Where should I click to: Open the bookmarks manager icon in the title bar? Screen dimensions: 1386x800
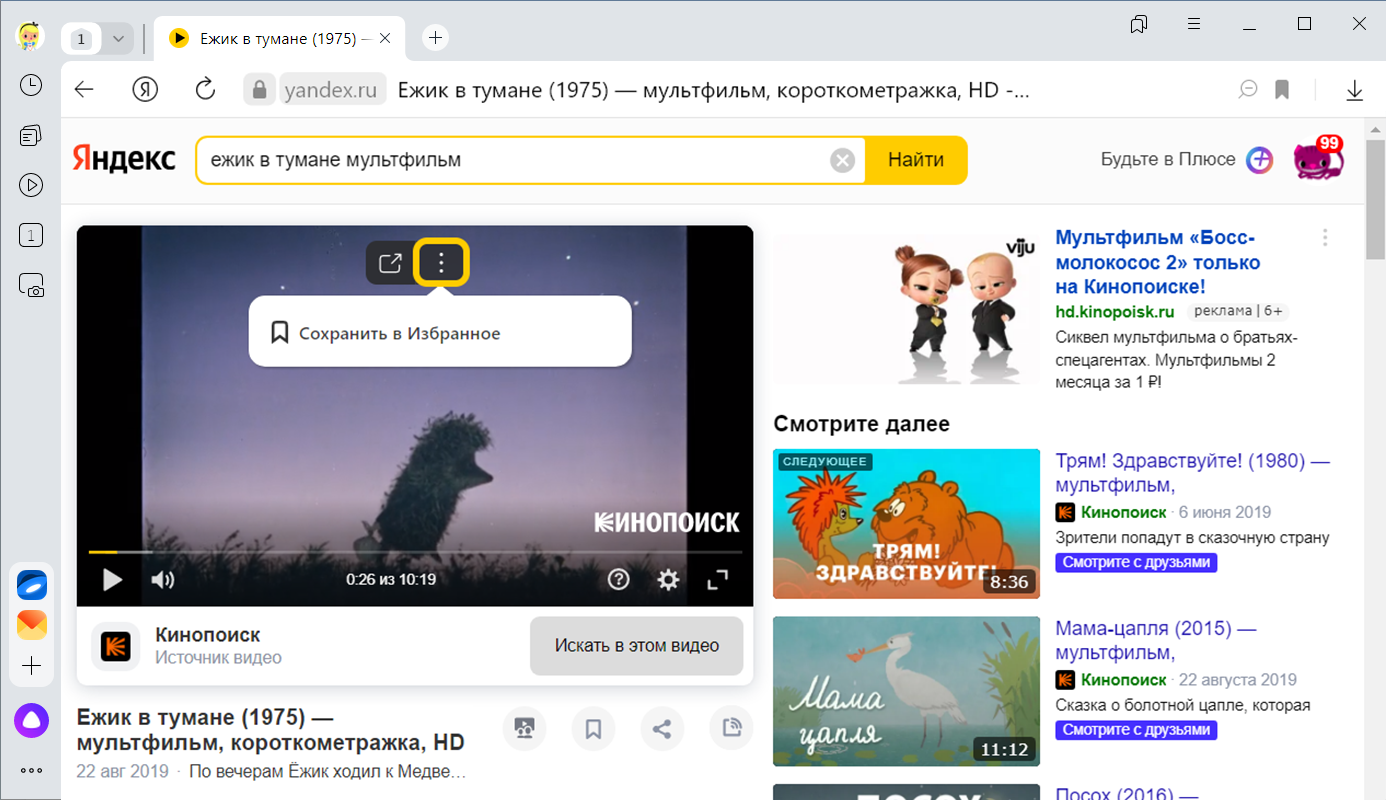coord(1138,24)
